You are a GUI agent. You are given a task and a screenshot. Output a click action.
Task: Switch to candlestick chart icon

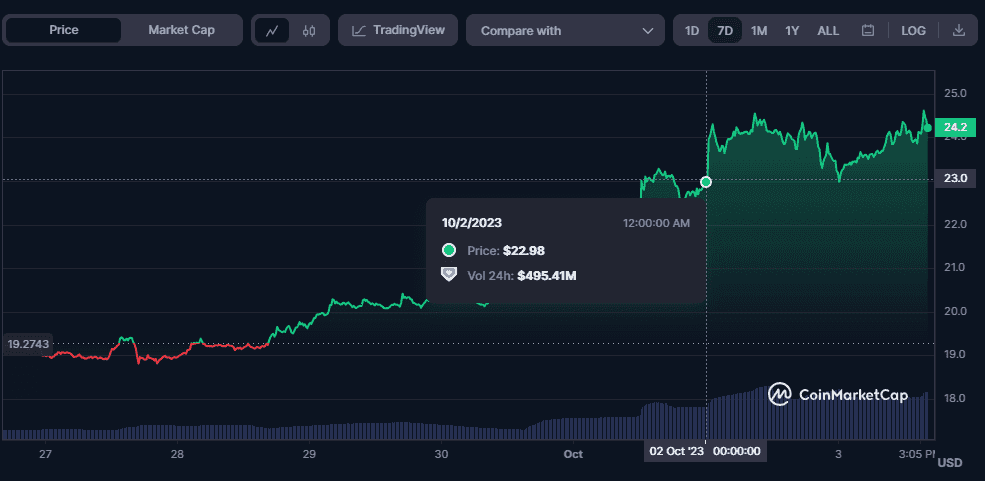pyautogui.click(x=309, y=30)
